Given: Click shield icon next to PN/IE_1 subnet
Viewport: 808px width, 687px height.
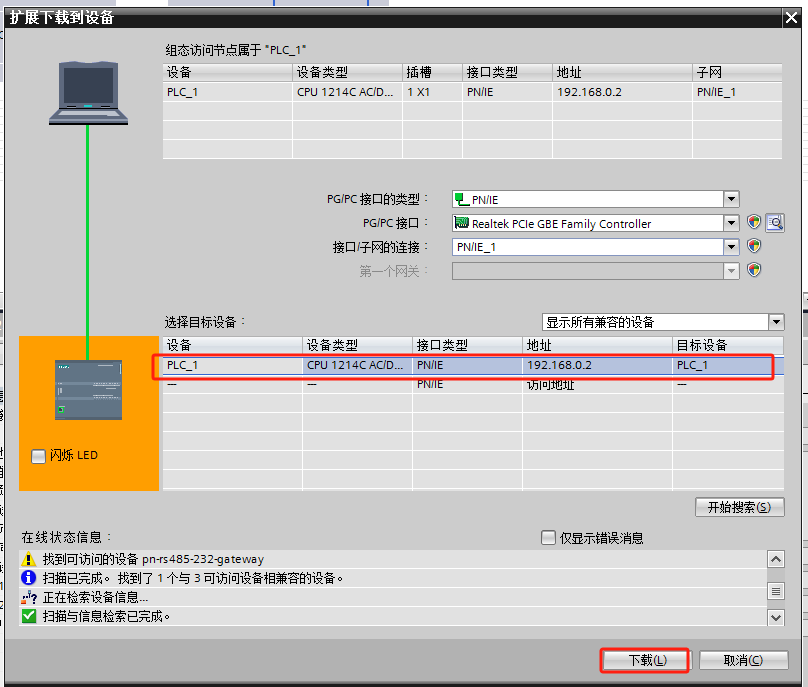Looking at the screenshot, I should pyautogui.click(x=754, y=246).
